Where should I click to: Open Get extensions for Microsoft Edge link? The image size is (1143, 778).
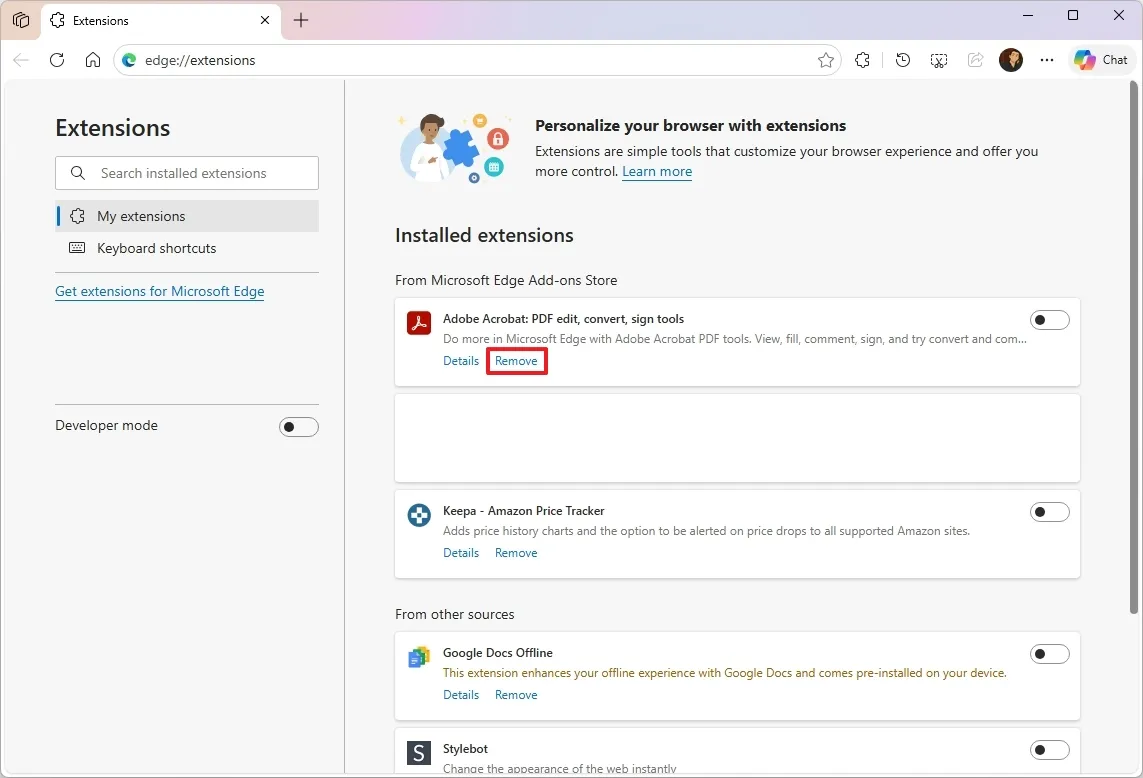pyautogui.click(x=159, y=291)
